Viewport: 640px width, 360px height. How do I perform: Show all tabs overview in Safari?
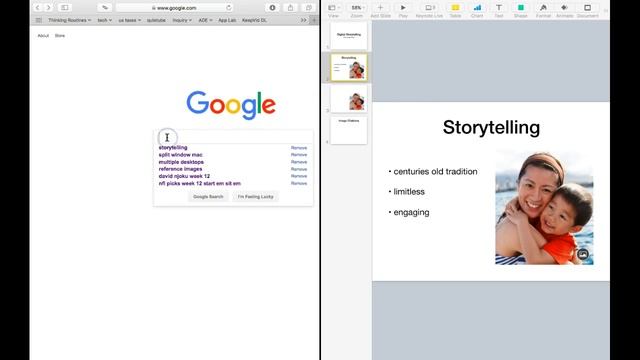coord(309,8)
